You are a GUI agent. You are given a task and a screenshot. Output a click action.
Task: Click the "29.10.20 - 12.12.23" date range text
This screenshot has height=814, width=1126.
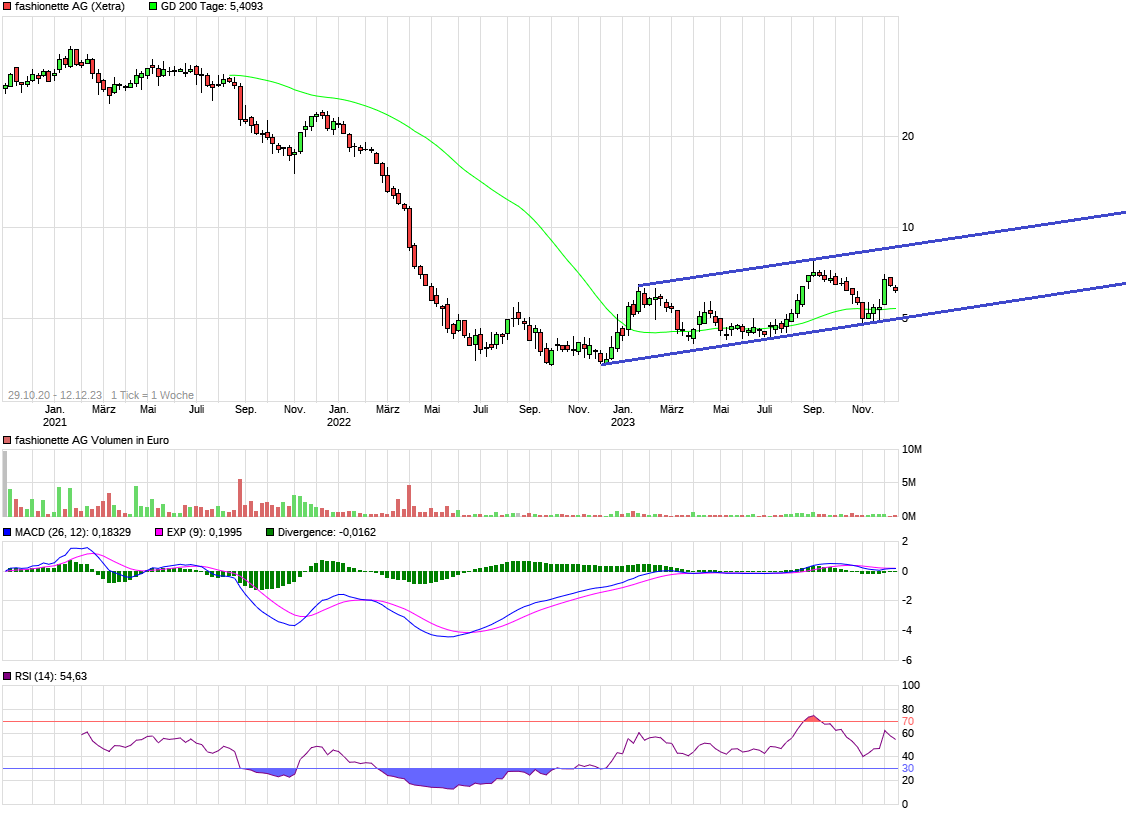coord(54,395)
